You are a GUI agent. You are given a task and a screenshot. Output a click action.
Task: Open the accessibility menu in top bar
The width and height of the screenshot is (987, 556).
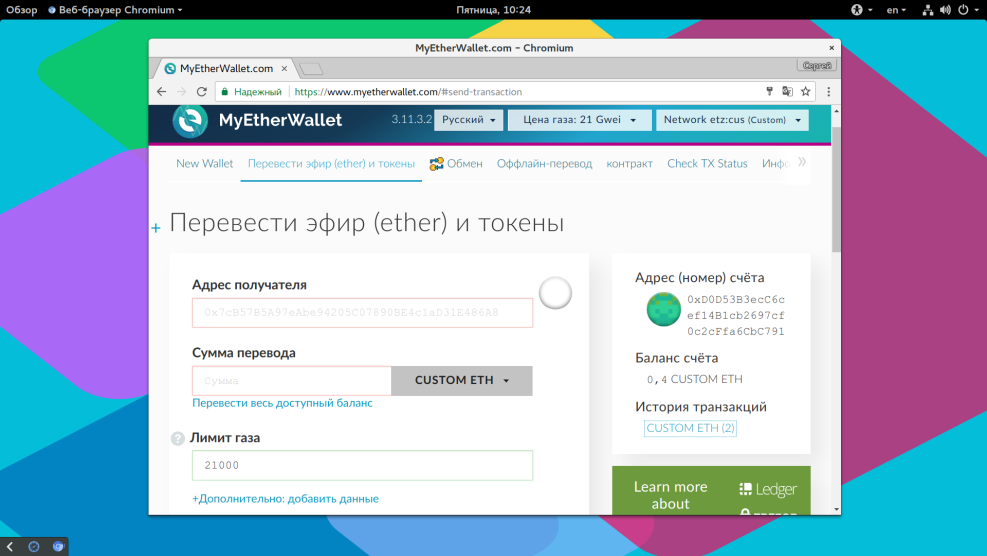tap(862, 10)
